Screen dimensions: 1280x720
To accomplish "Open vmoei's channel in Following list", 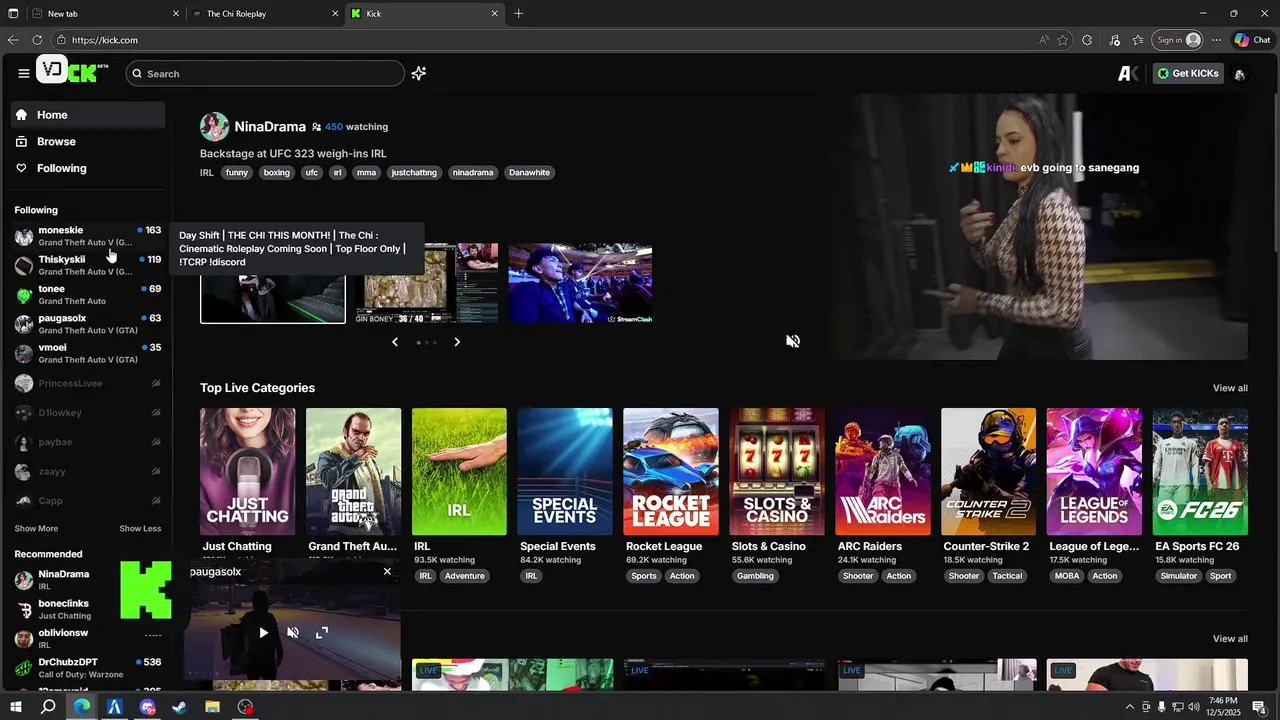I will (x=87, y=353).
